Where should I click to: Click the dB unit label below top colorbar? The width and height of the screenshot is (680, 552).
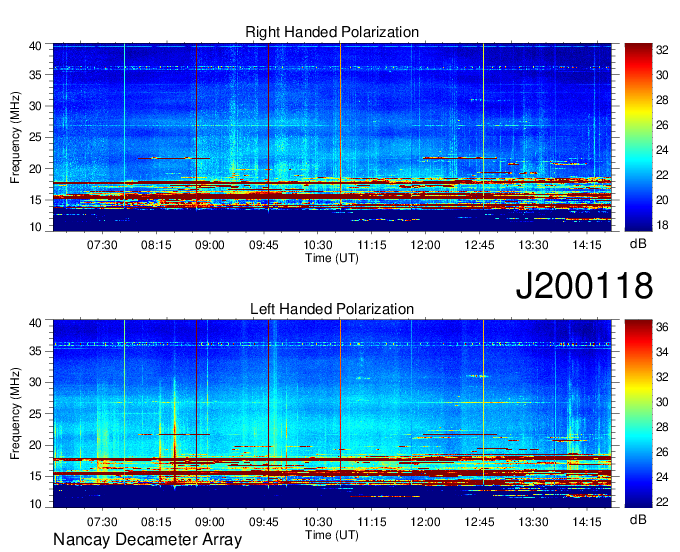[638, 244]
